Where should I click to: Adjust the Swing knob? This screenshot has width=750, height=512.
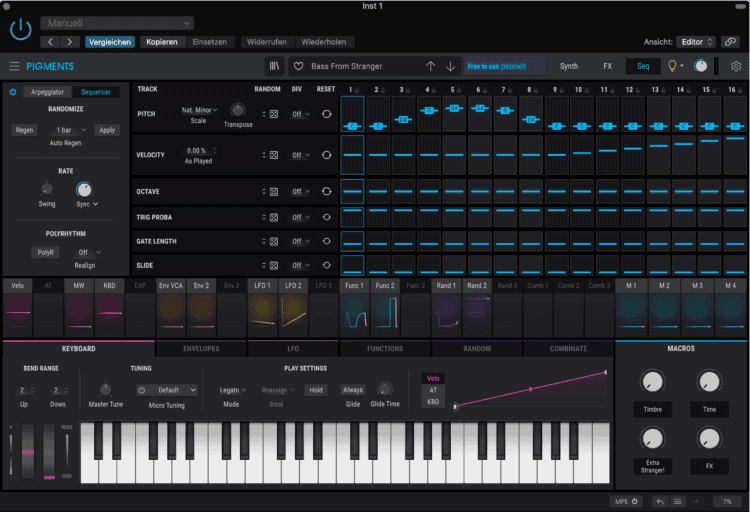tap(46, 189)
